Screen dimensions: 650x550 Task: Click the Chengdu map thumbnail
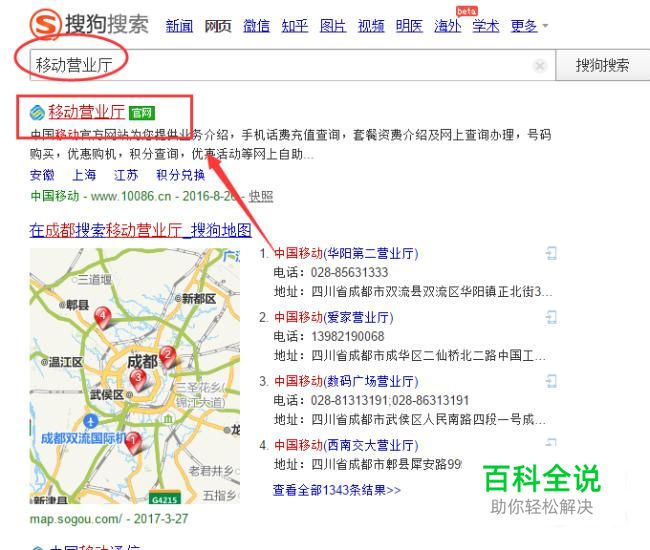coord(135,376)
